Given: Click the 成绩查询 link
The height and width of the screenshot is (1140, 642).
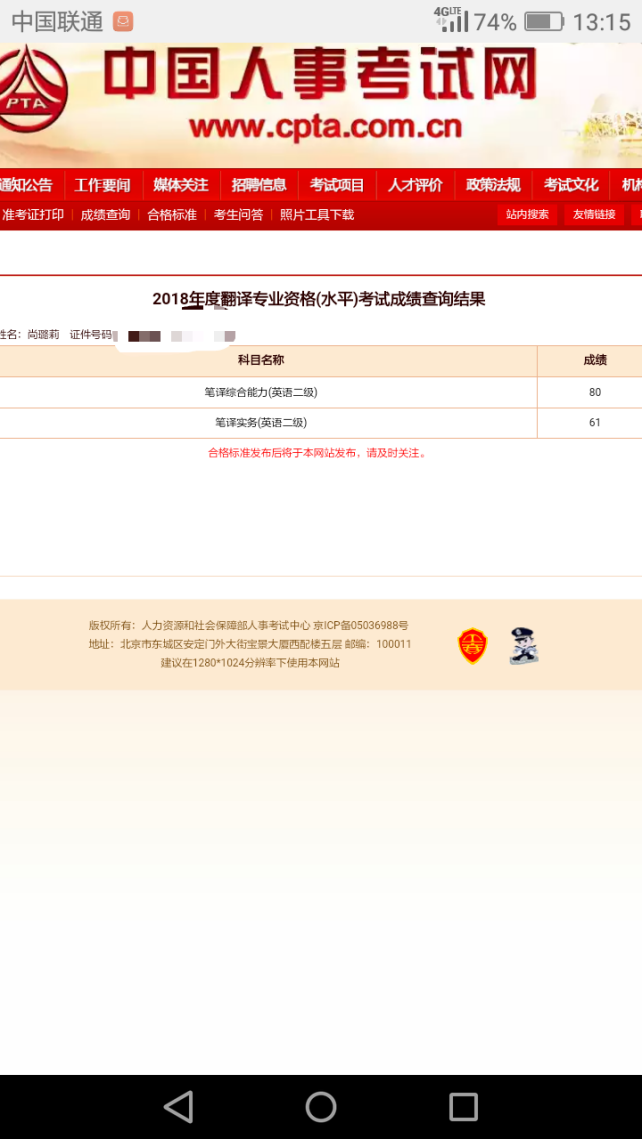Looking at the screenshot, I should (105, 215).
